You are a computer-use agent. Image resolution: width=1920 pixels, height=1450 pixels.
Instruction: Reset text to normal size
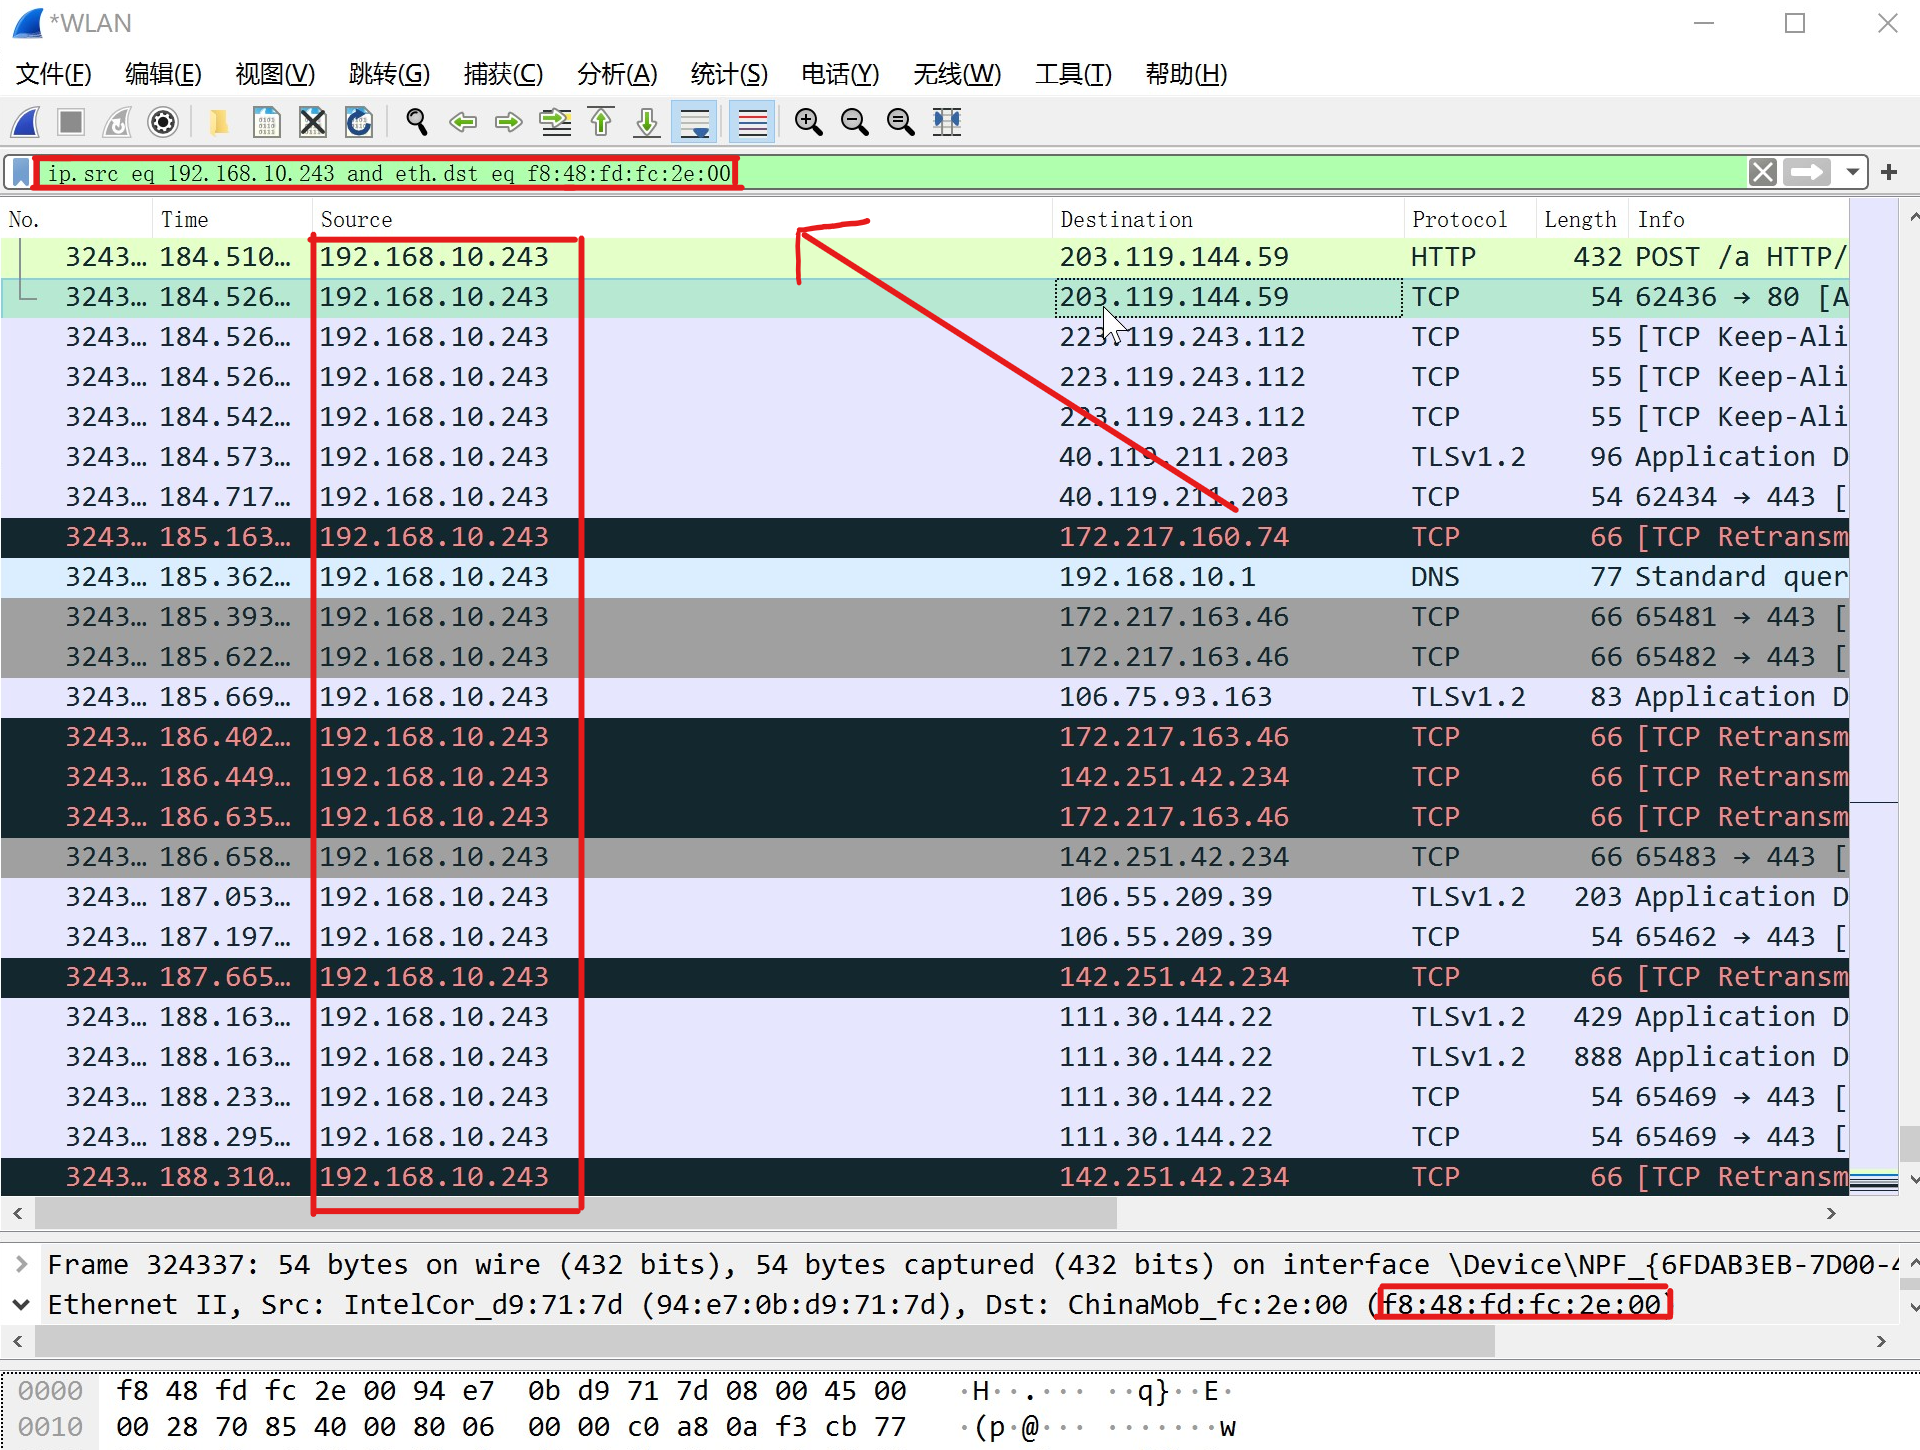point(900,122)
